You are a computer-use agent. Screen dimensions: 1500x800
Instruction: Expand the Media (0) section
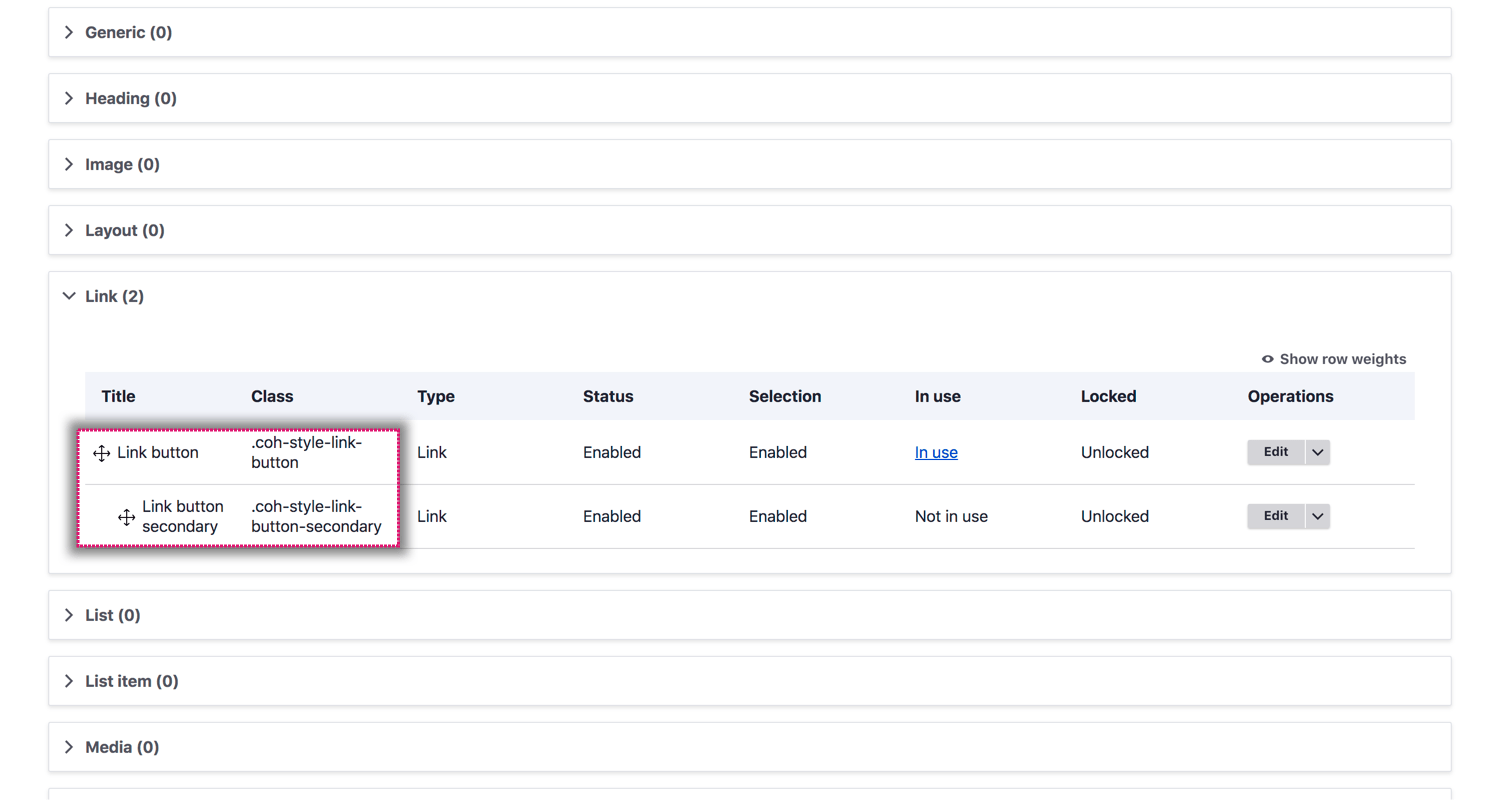[750, 747]
